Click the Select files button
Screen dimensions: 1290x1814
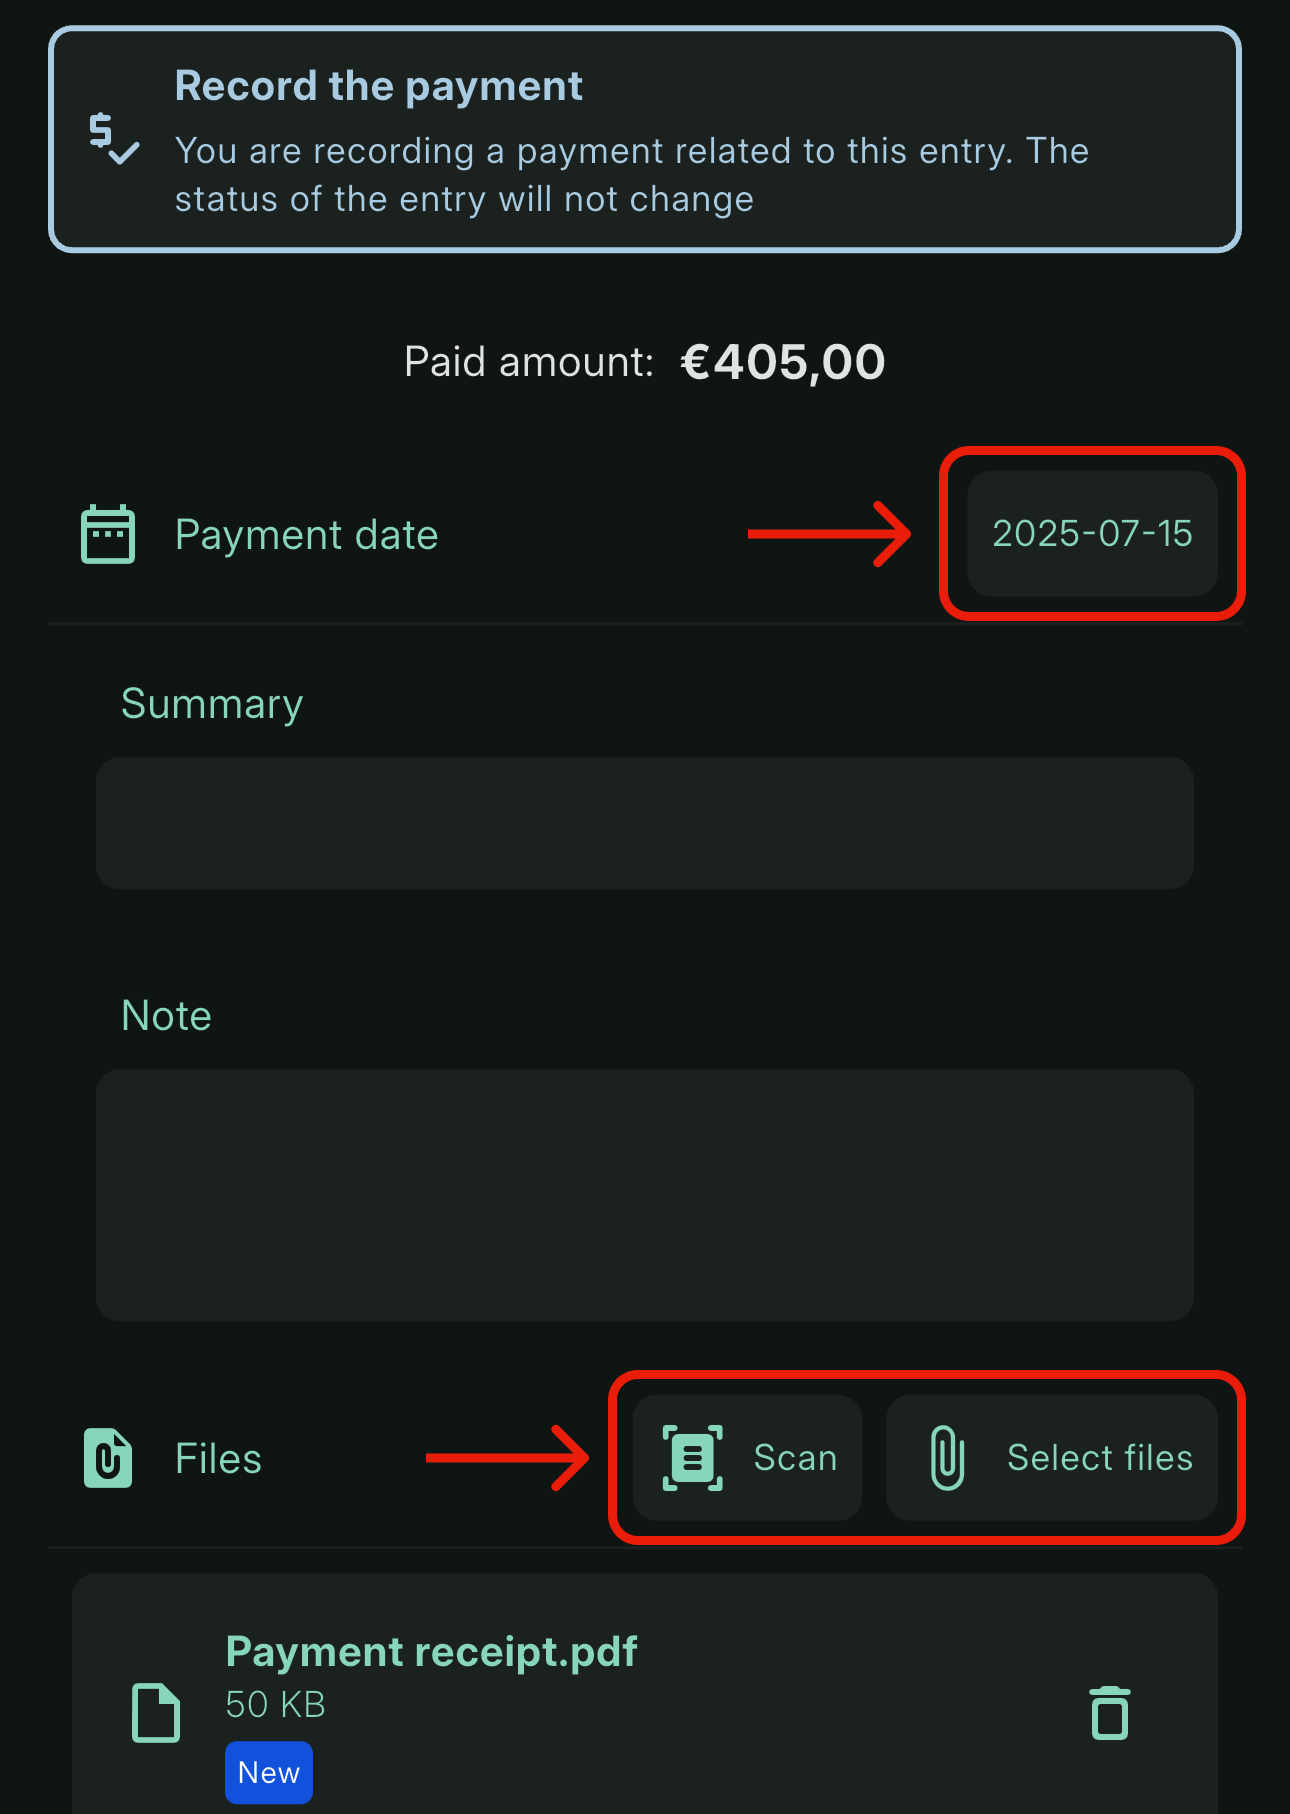tap(1052, 1458)
